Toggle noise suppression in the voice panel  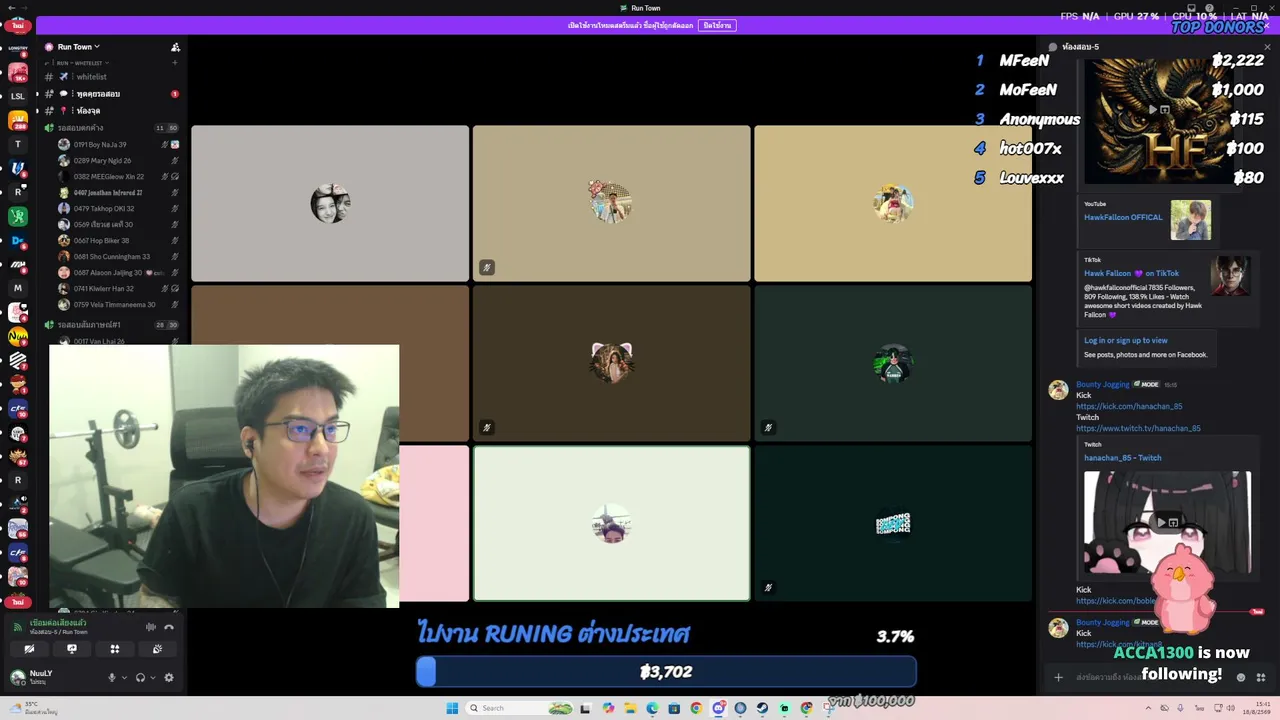click(x=151, y=627)
